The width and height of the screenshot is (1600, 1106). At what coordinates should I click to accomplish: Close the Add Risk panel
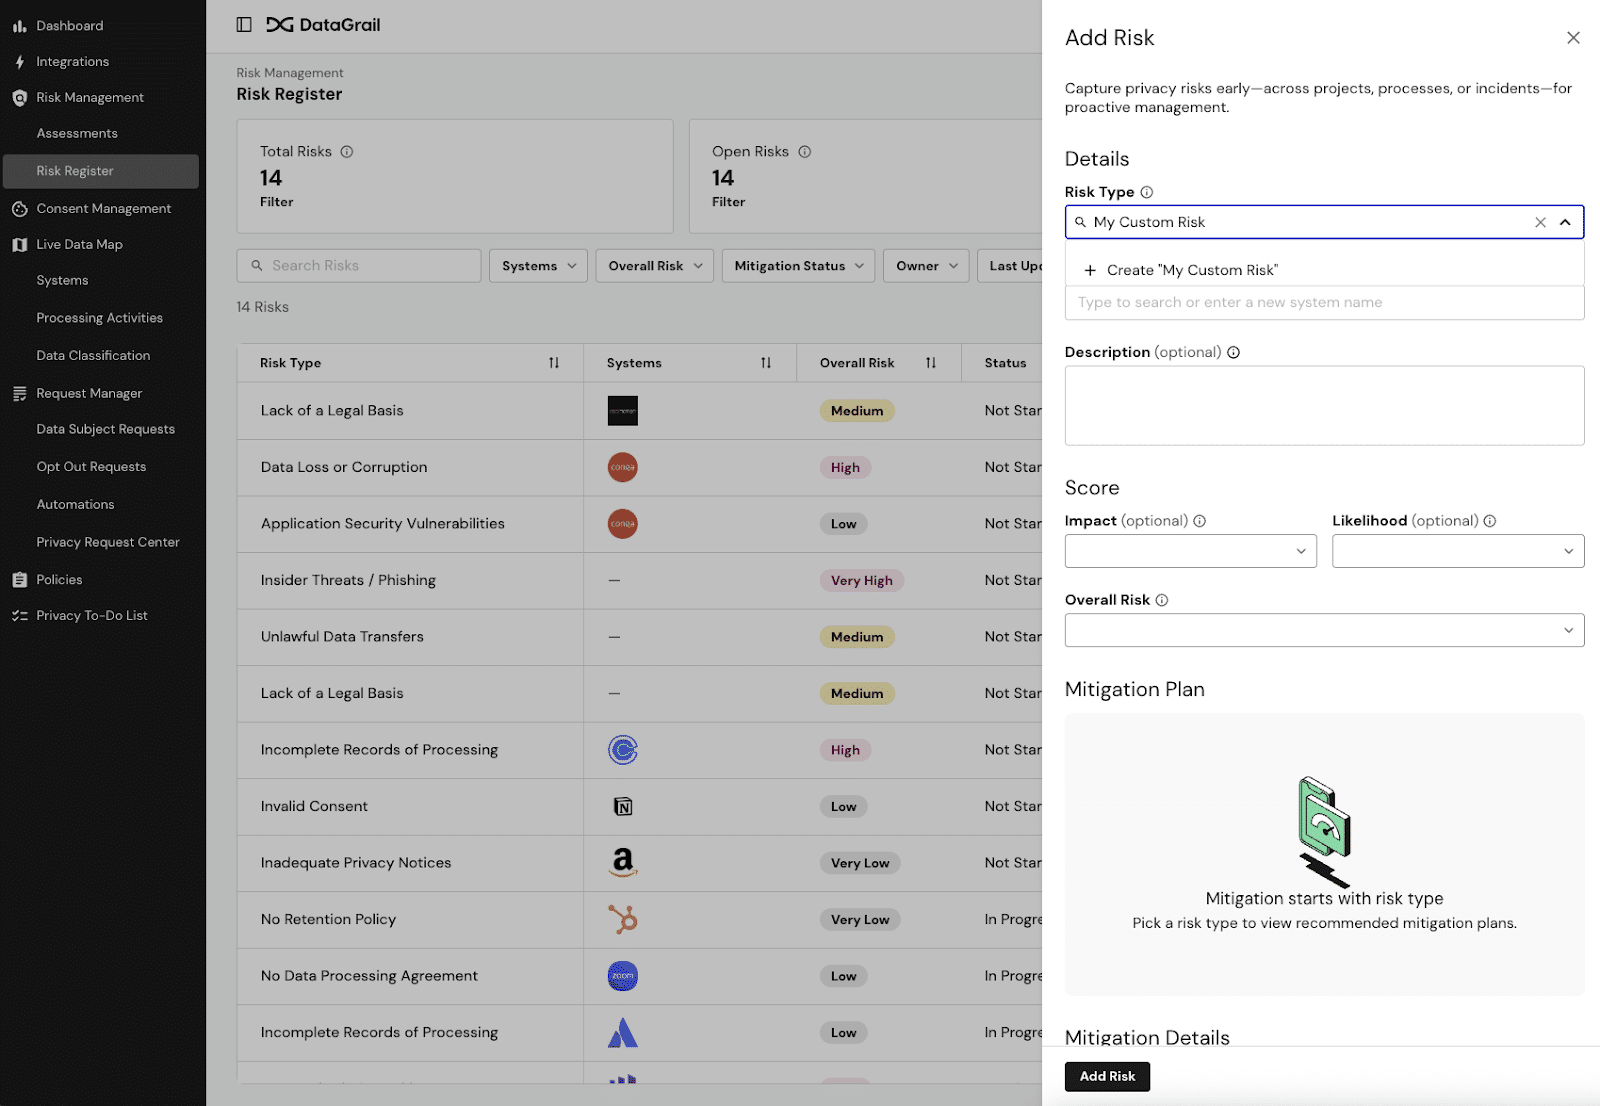tap(1573, 38)
